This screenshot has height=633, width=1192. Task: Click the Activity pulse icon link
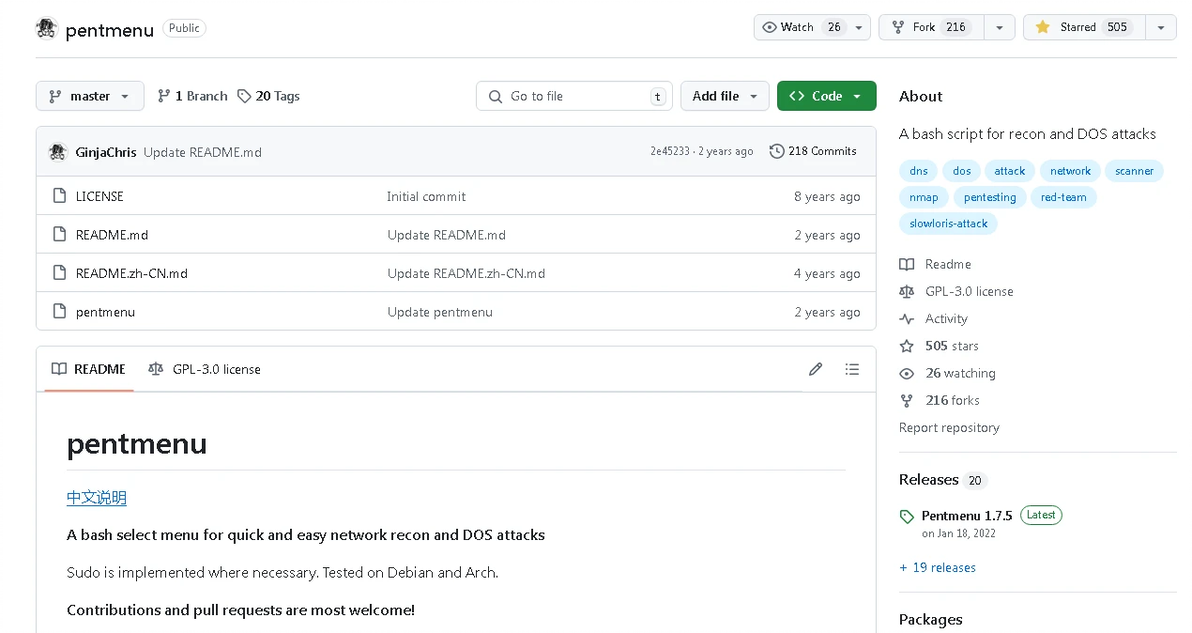coord(907,319)
